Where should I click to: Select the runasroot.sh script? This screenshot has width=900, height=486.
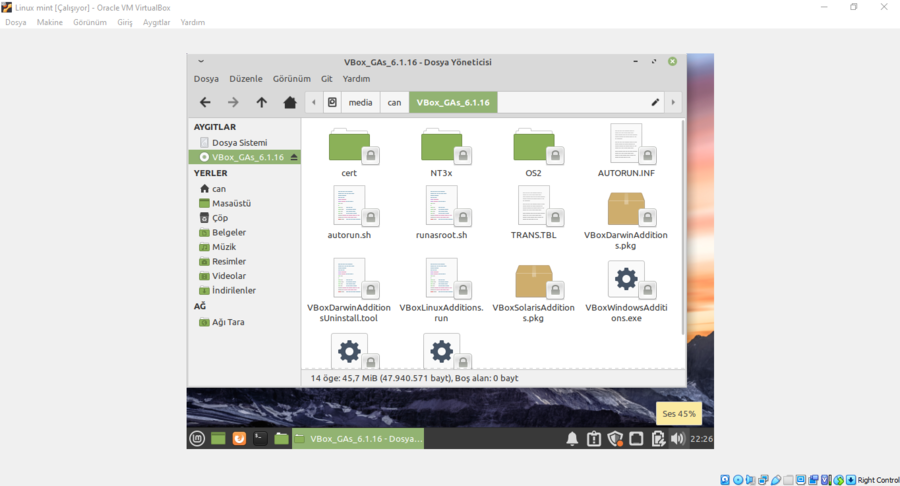pos(441,213)
